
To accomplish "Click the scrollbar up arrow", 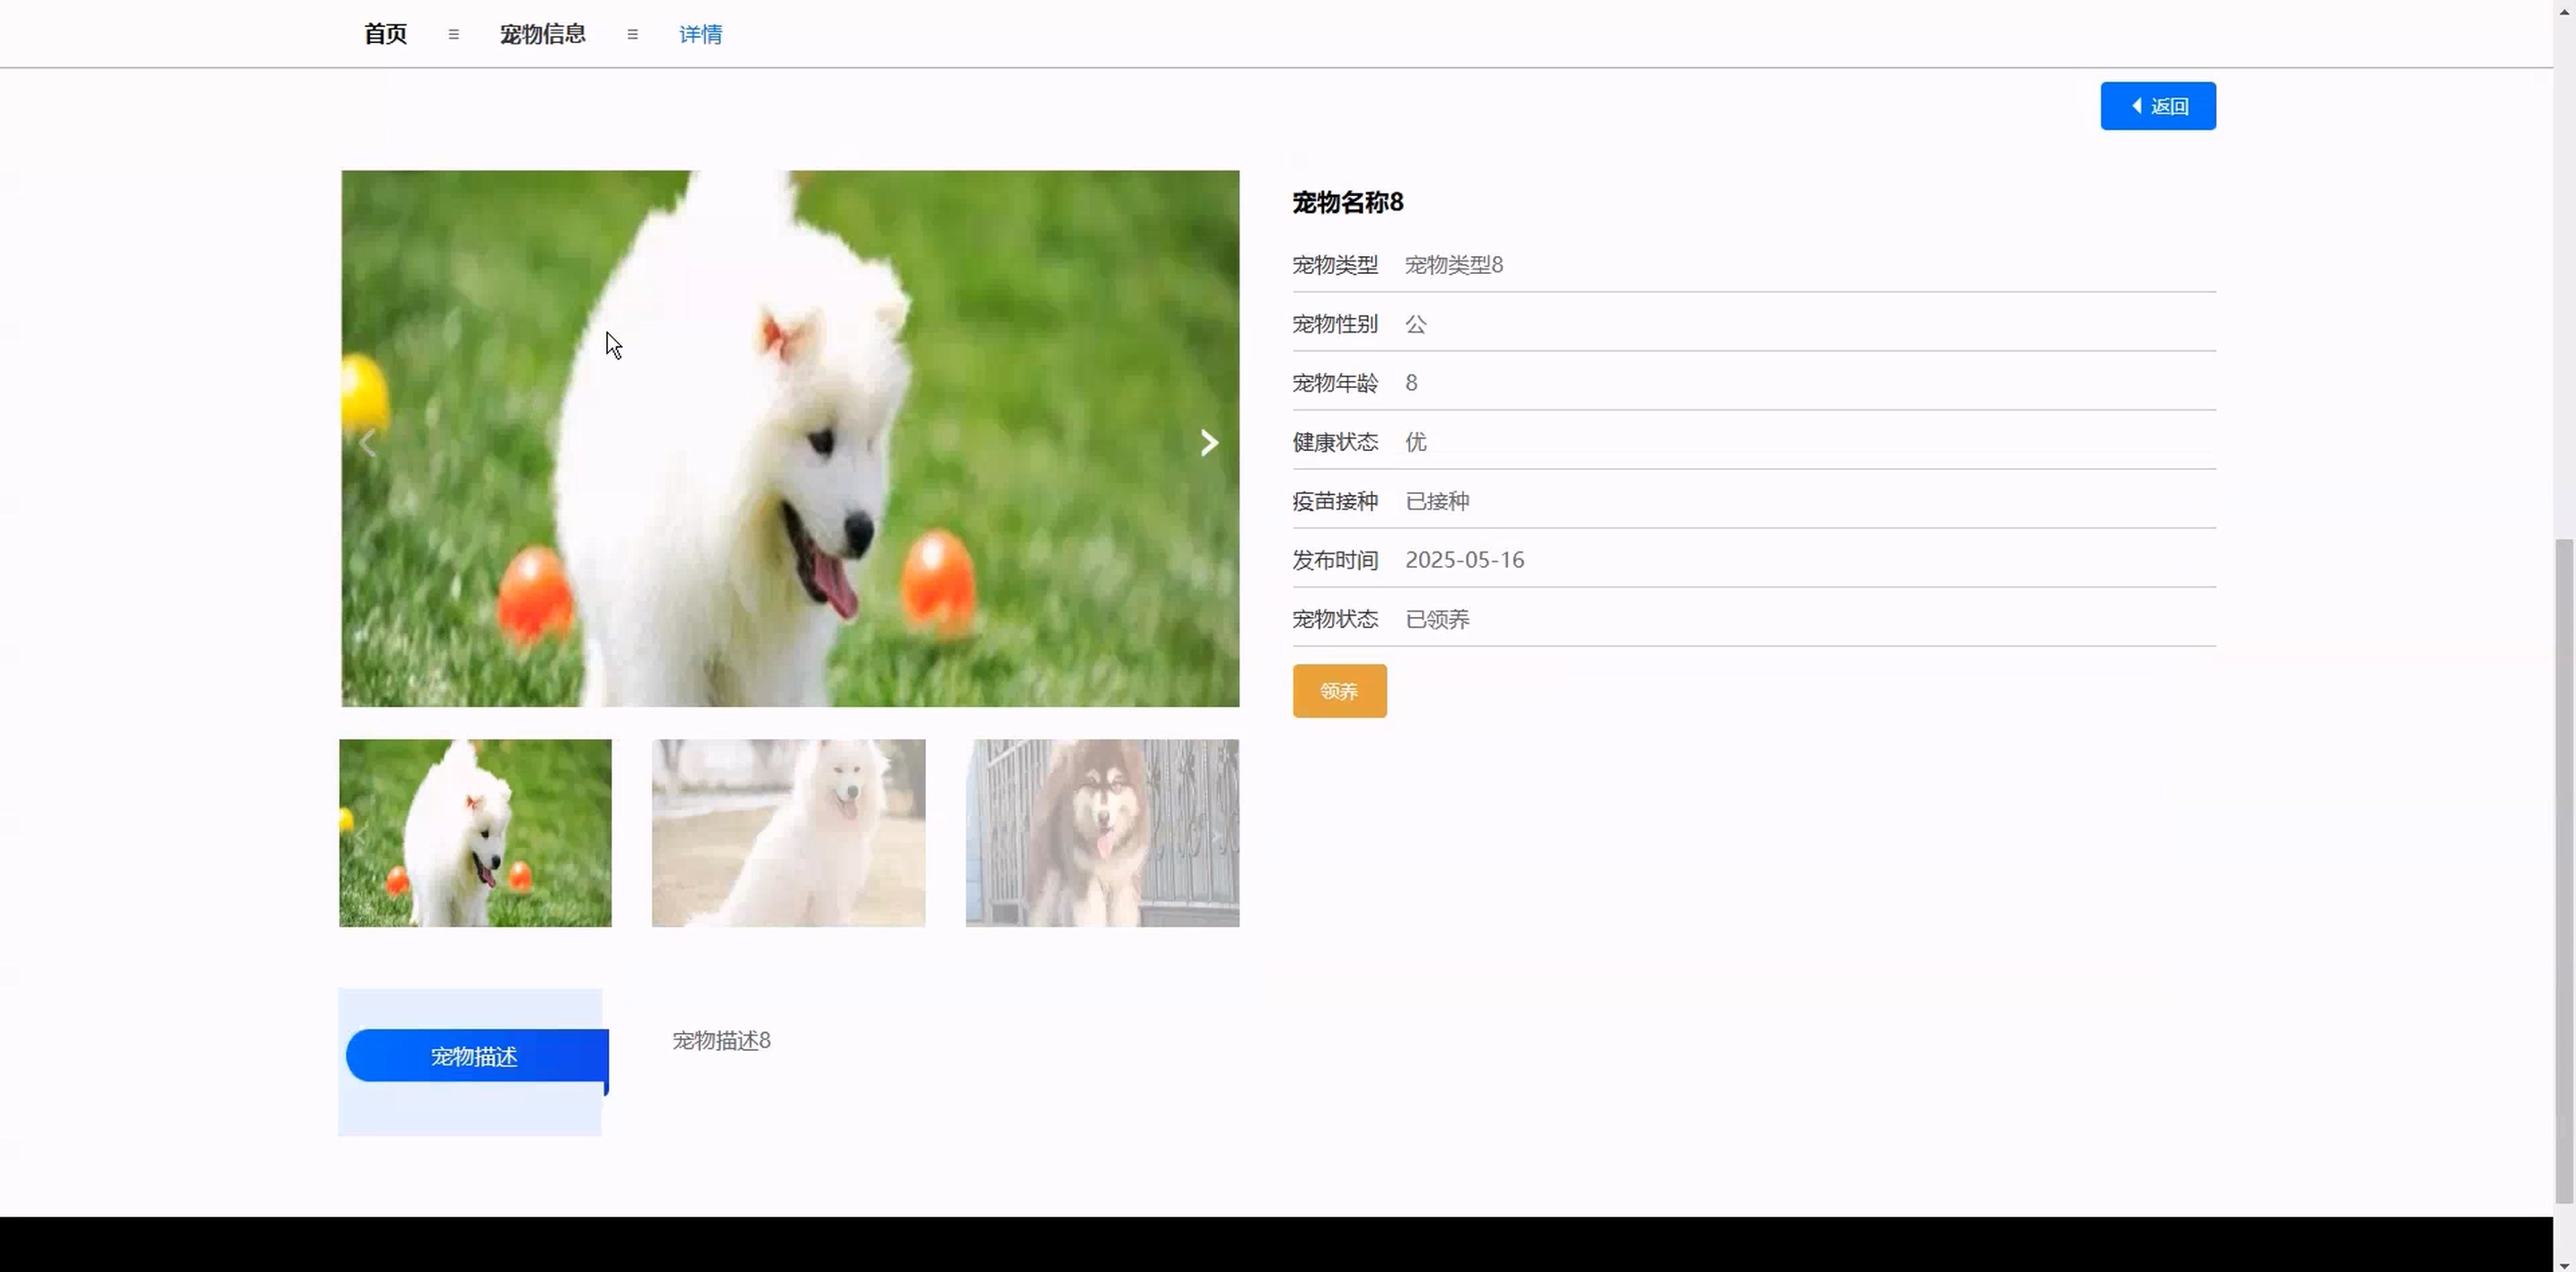I will 2564,10.
